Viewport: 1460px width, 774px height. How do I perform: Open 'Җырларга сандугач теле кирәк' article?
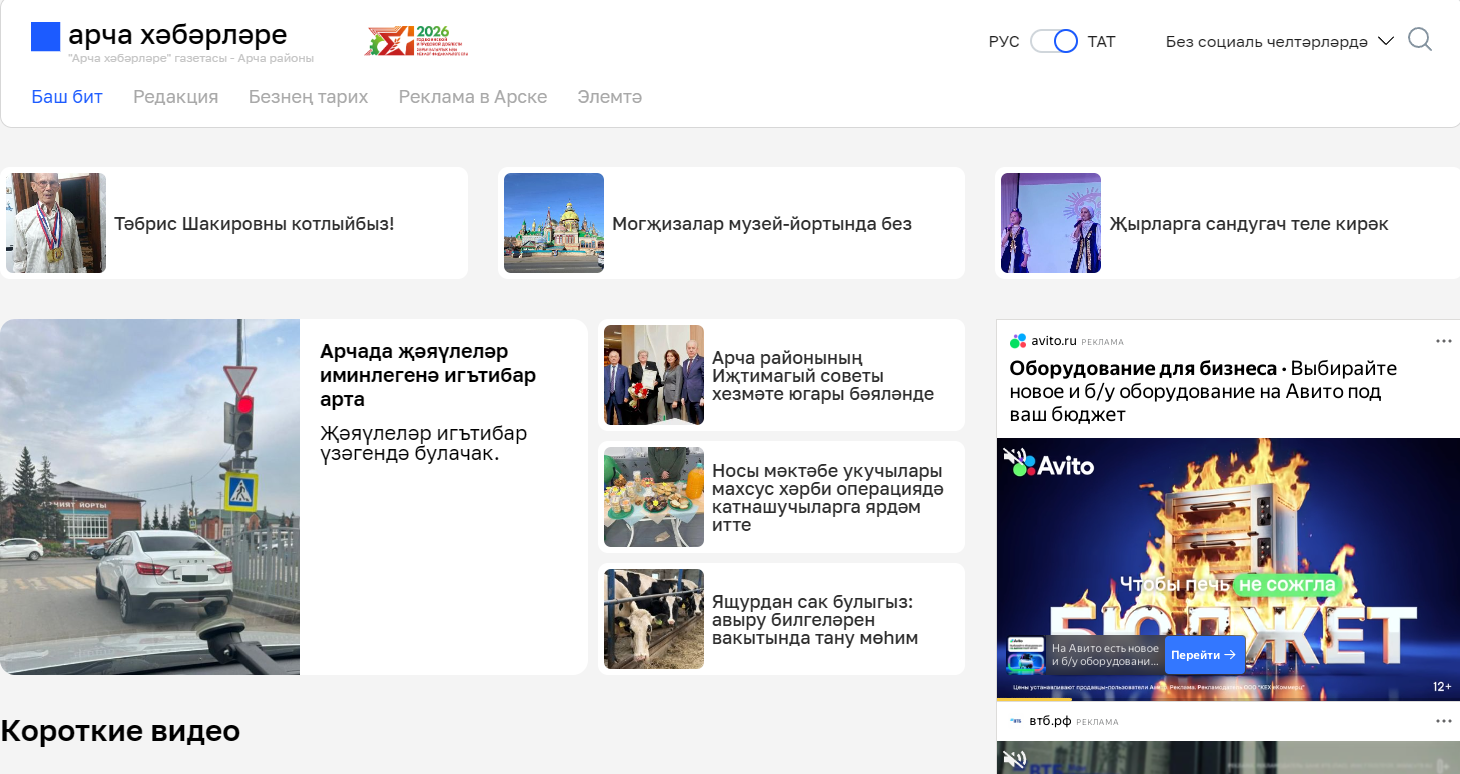point(1249,224)
